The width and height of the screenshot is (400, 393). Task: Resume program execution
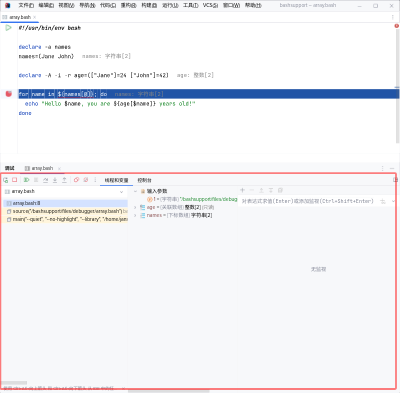[x=26, y=180]
